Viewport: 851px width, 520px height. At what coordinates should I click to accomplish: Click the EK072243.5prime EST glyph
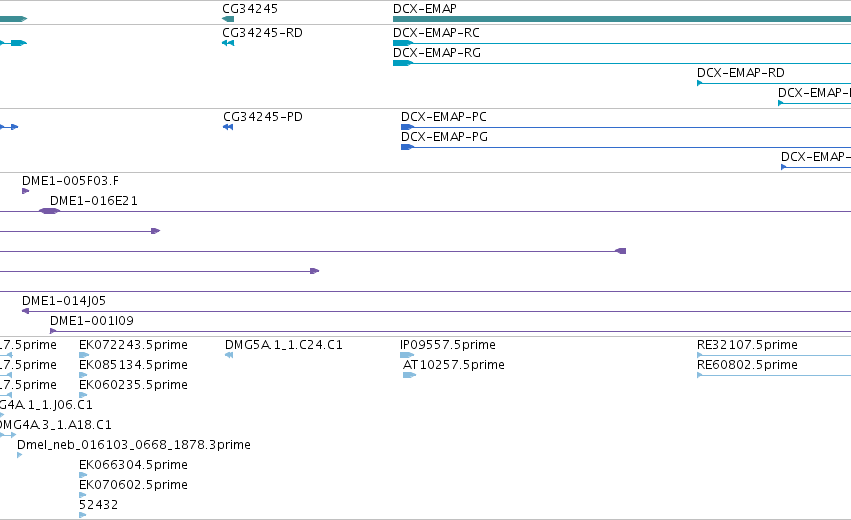84,355
